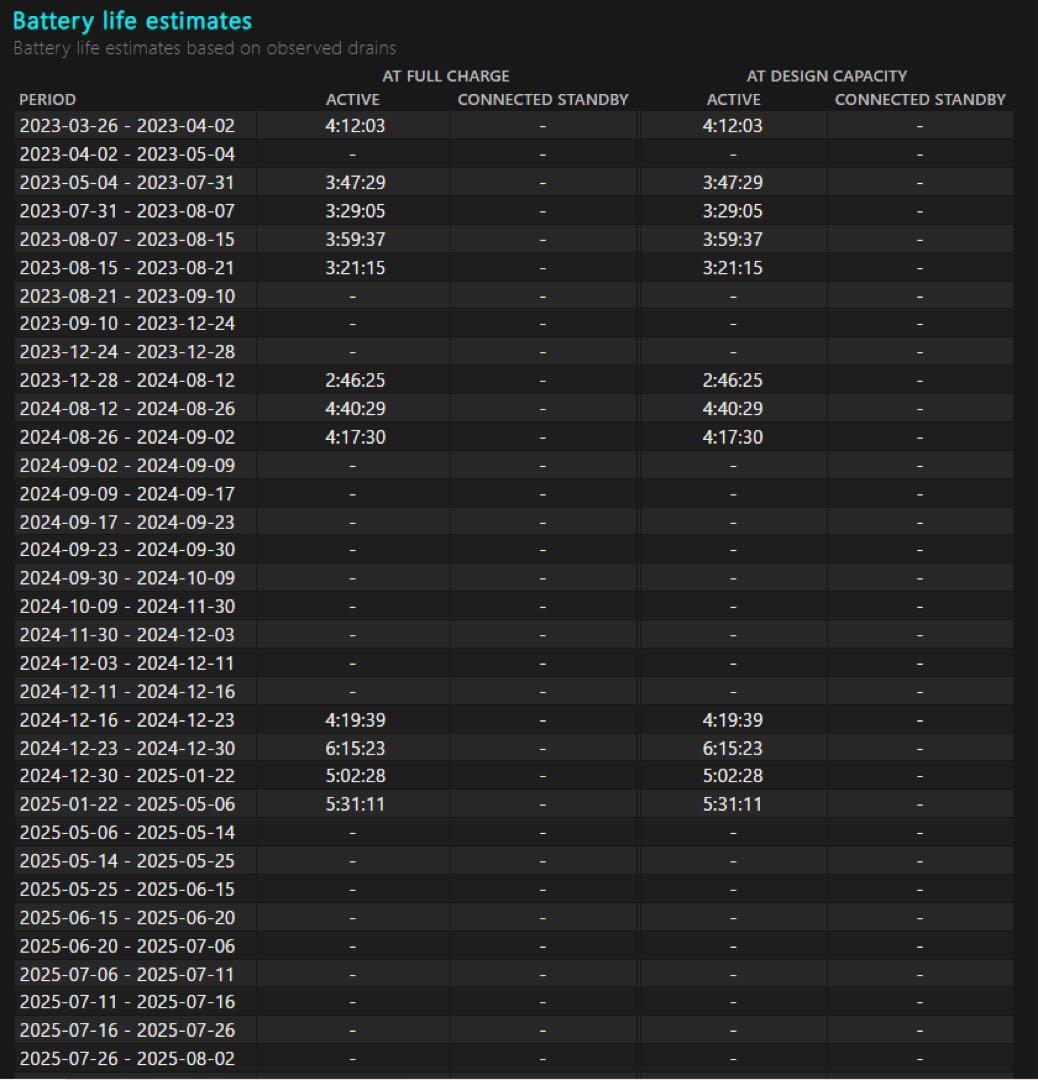Click 5:02:28 in the design capacity active column

pyautogui.click(x=732, y=776)
